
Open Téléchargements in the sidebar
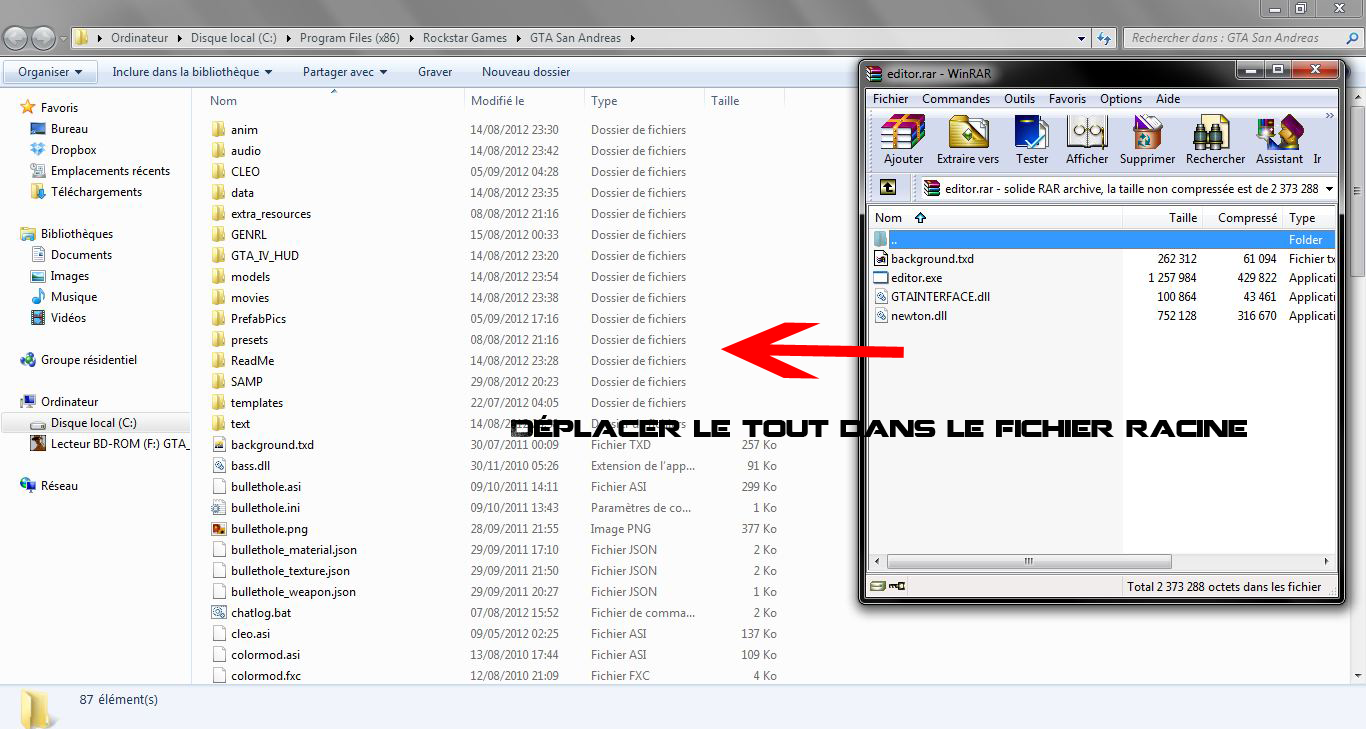[96, 192]
